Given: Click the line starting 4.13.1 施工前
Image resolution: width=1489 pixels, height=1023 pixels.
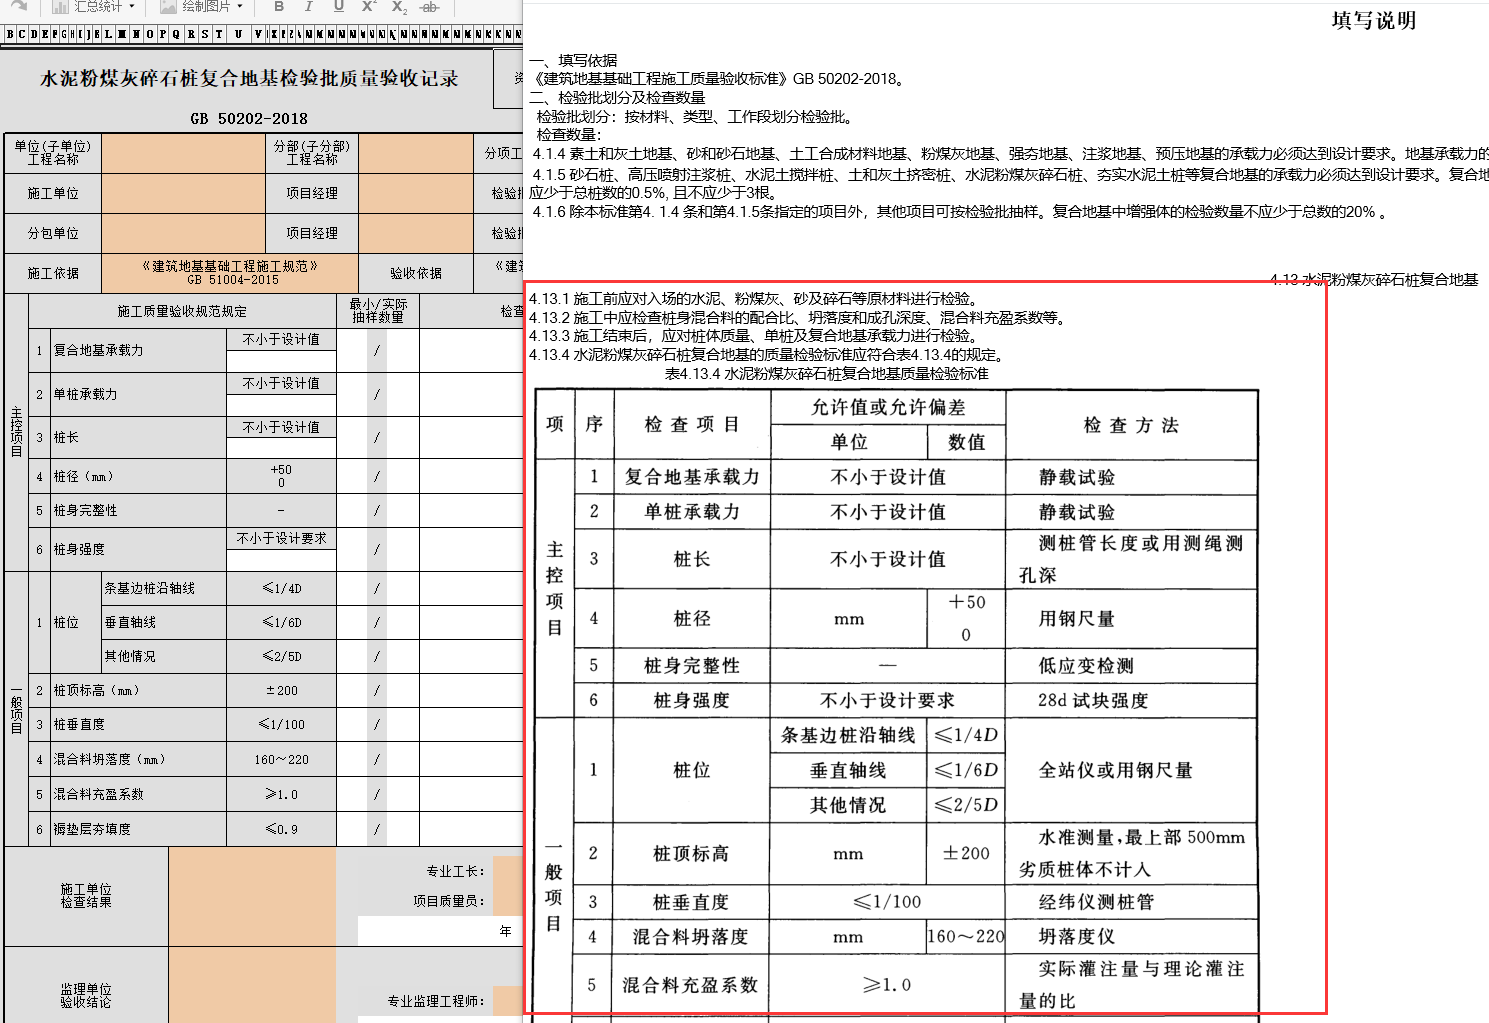Looking at the screenshot, I should click(x=754, y=298).
